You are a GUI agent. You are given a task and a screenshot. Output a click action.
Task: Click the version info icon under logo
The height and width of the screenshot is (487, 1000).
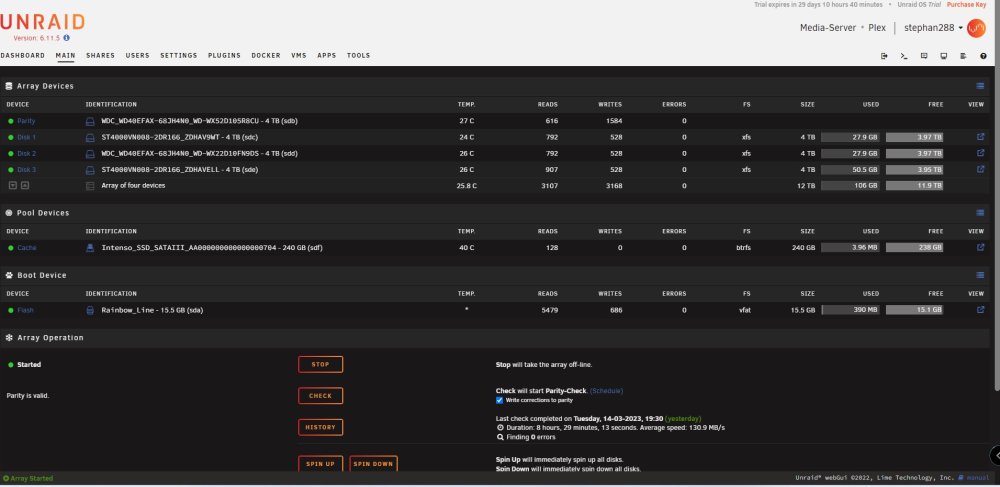pyautogui.click(x=66, y=38)
